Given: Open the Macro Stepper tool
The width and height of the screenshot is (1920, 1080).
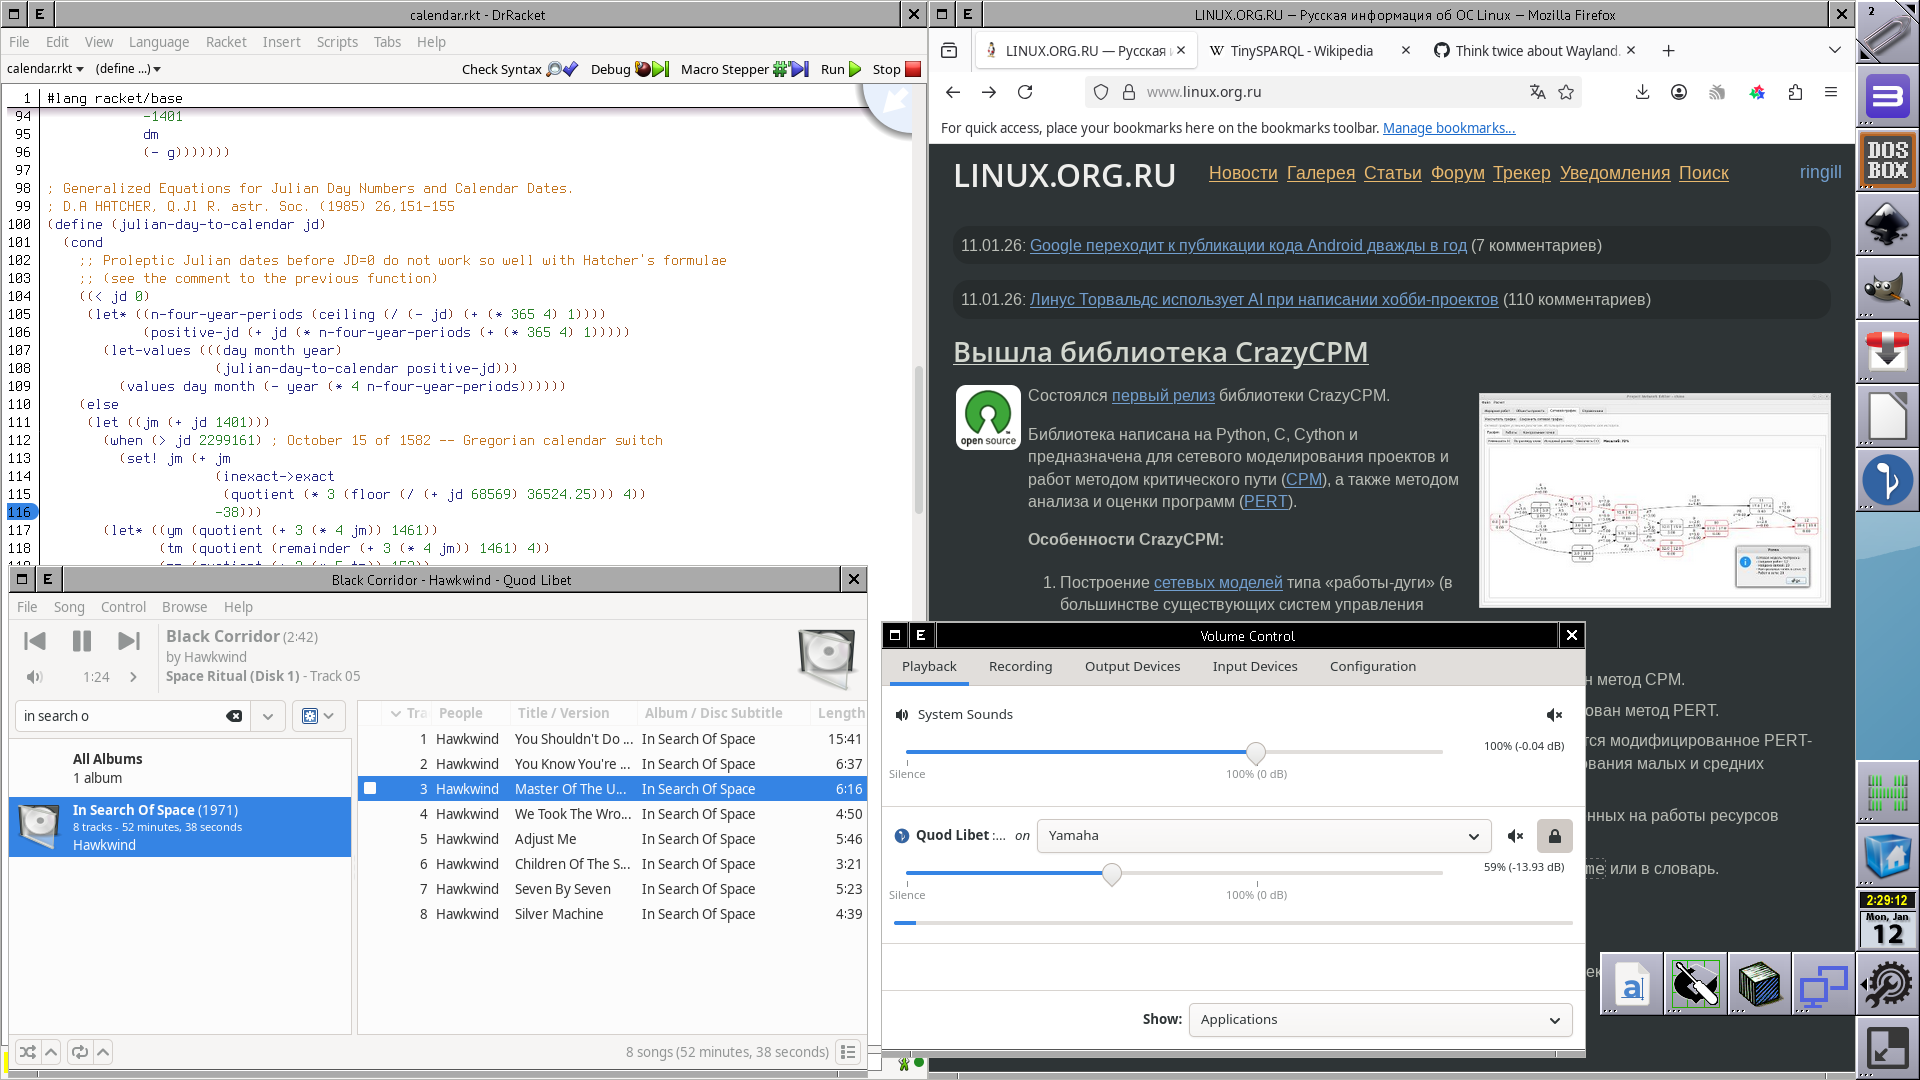Looking at the screenshot, I should click(x=743, y=69).
